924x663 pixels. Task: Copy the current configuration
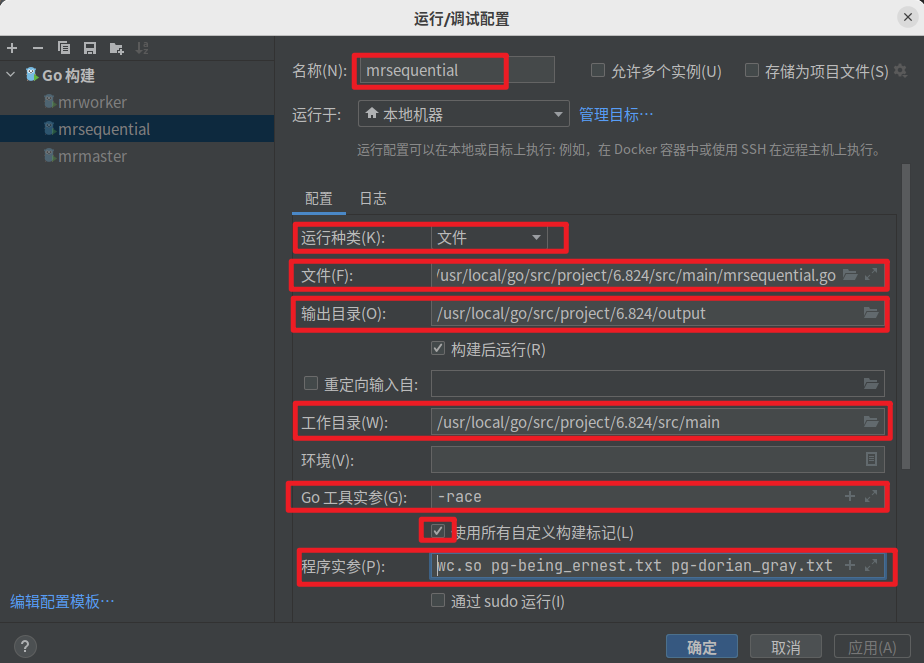[62, 47]
